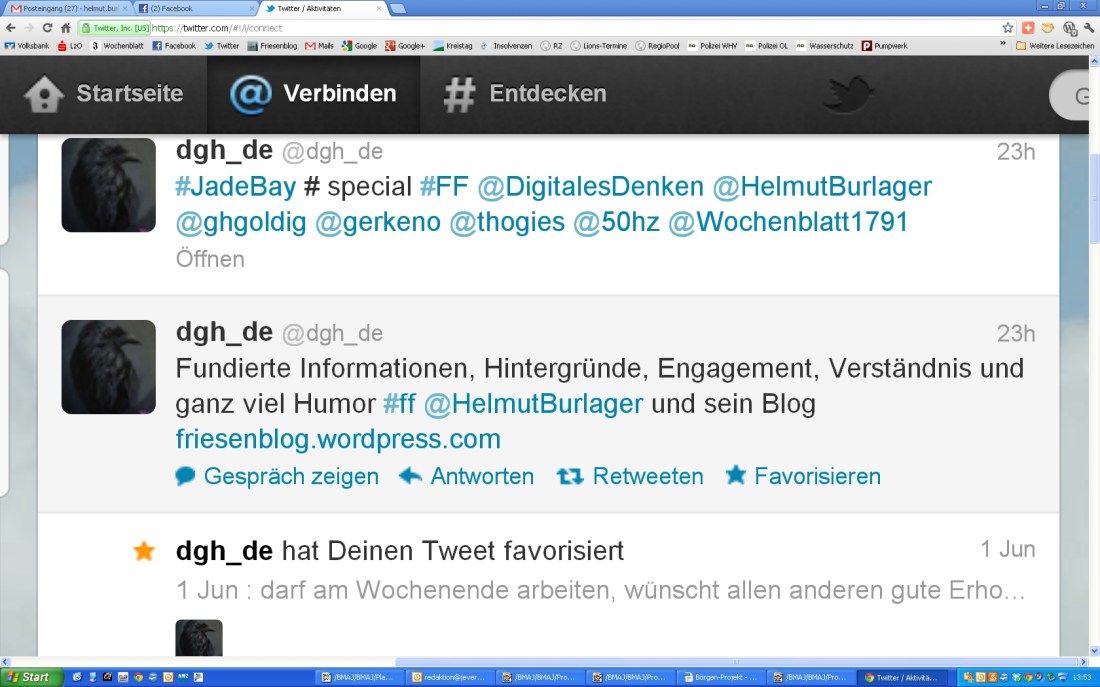Favorite the tweet via the Favorisieren star

coord(736,475)
